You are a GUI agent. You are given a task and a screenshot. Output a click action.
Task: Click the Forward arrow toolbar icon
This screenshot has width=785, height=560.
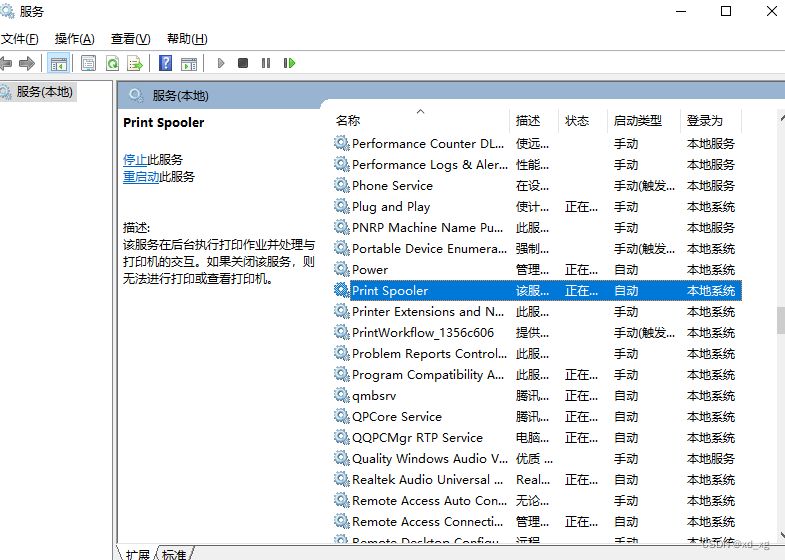tap(27, 63)
